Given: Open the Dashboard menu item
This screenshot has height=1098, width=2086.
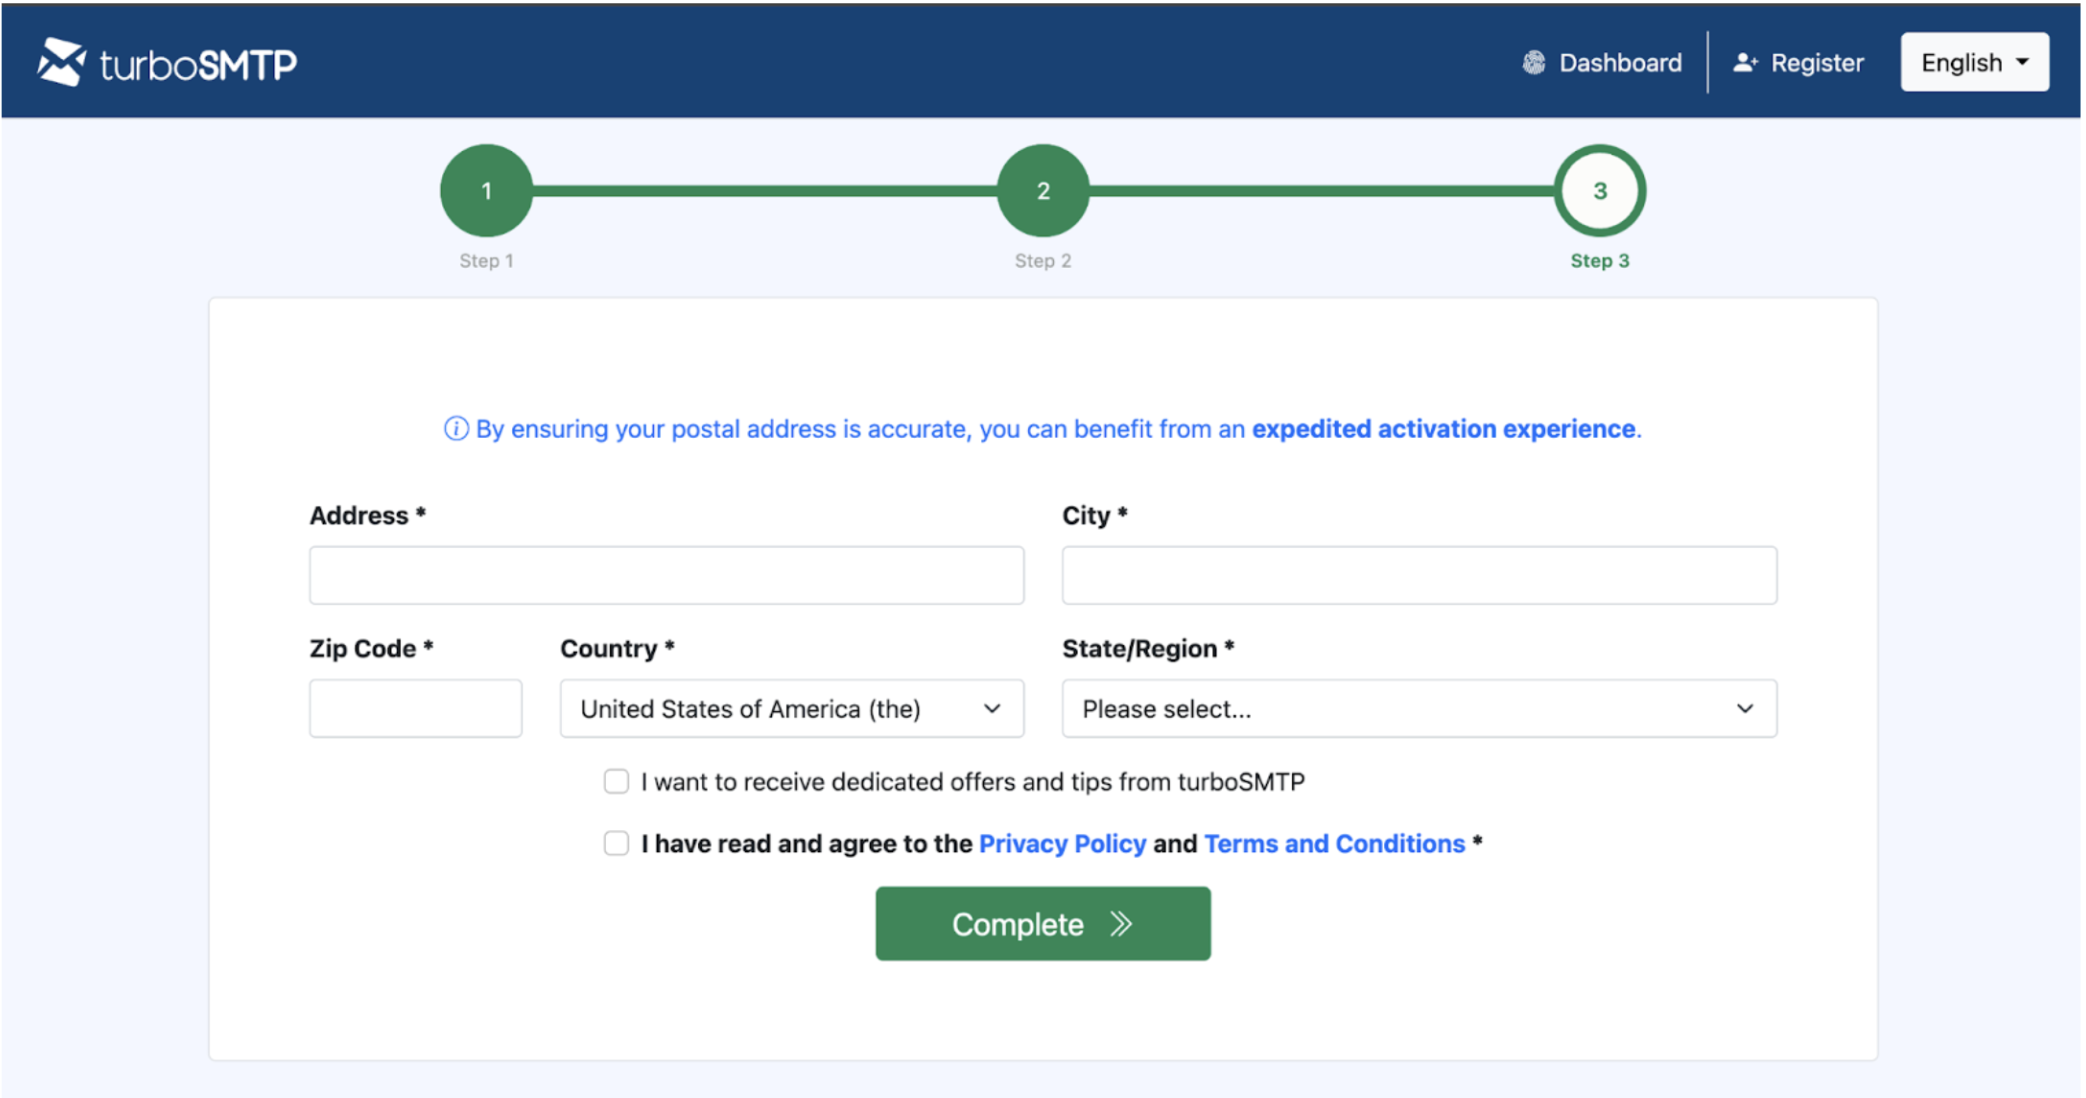Looking at the screenshot, I should point(1619,63).
